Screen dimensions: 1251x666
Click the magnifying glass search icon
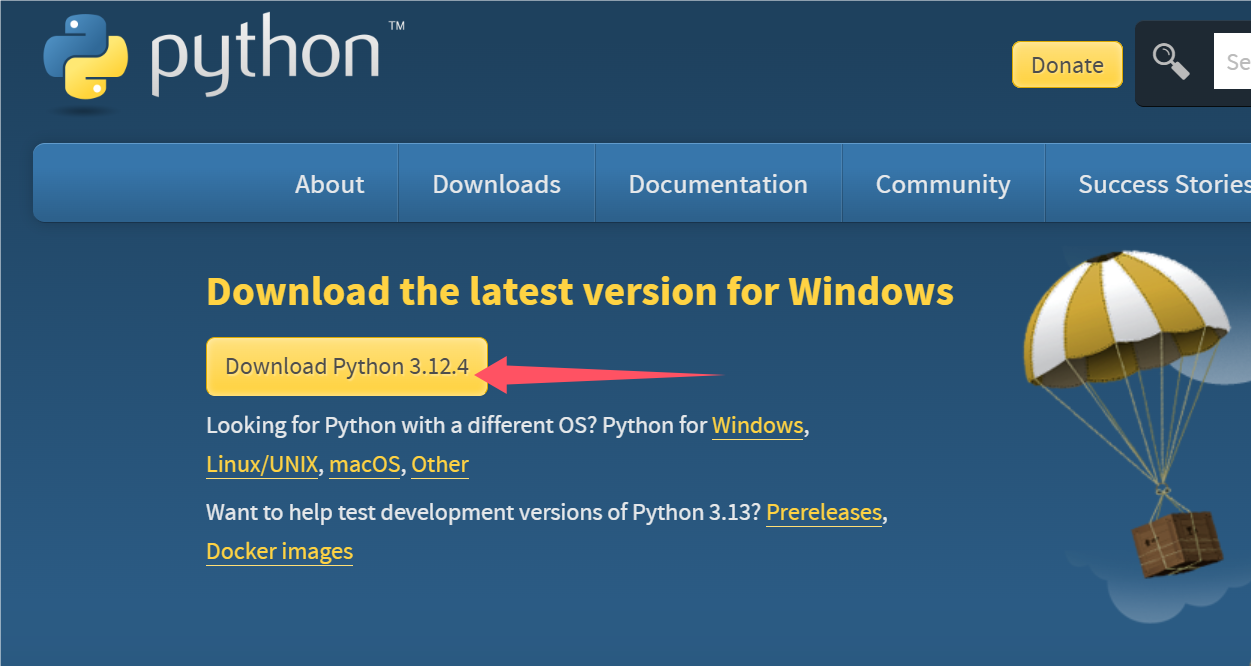pyautogui.click(x=1170, y=62)
